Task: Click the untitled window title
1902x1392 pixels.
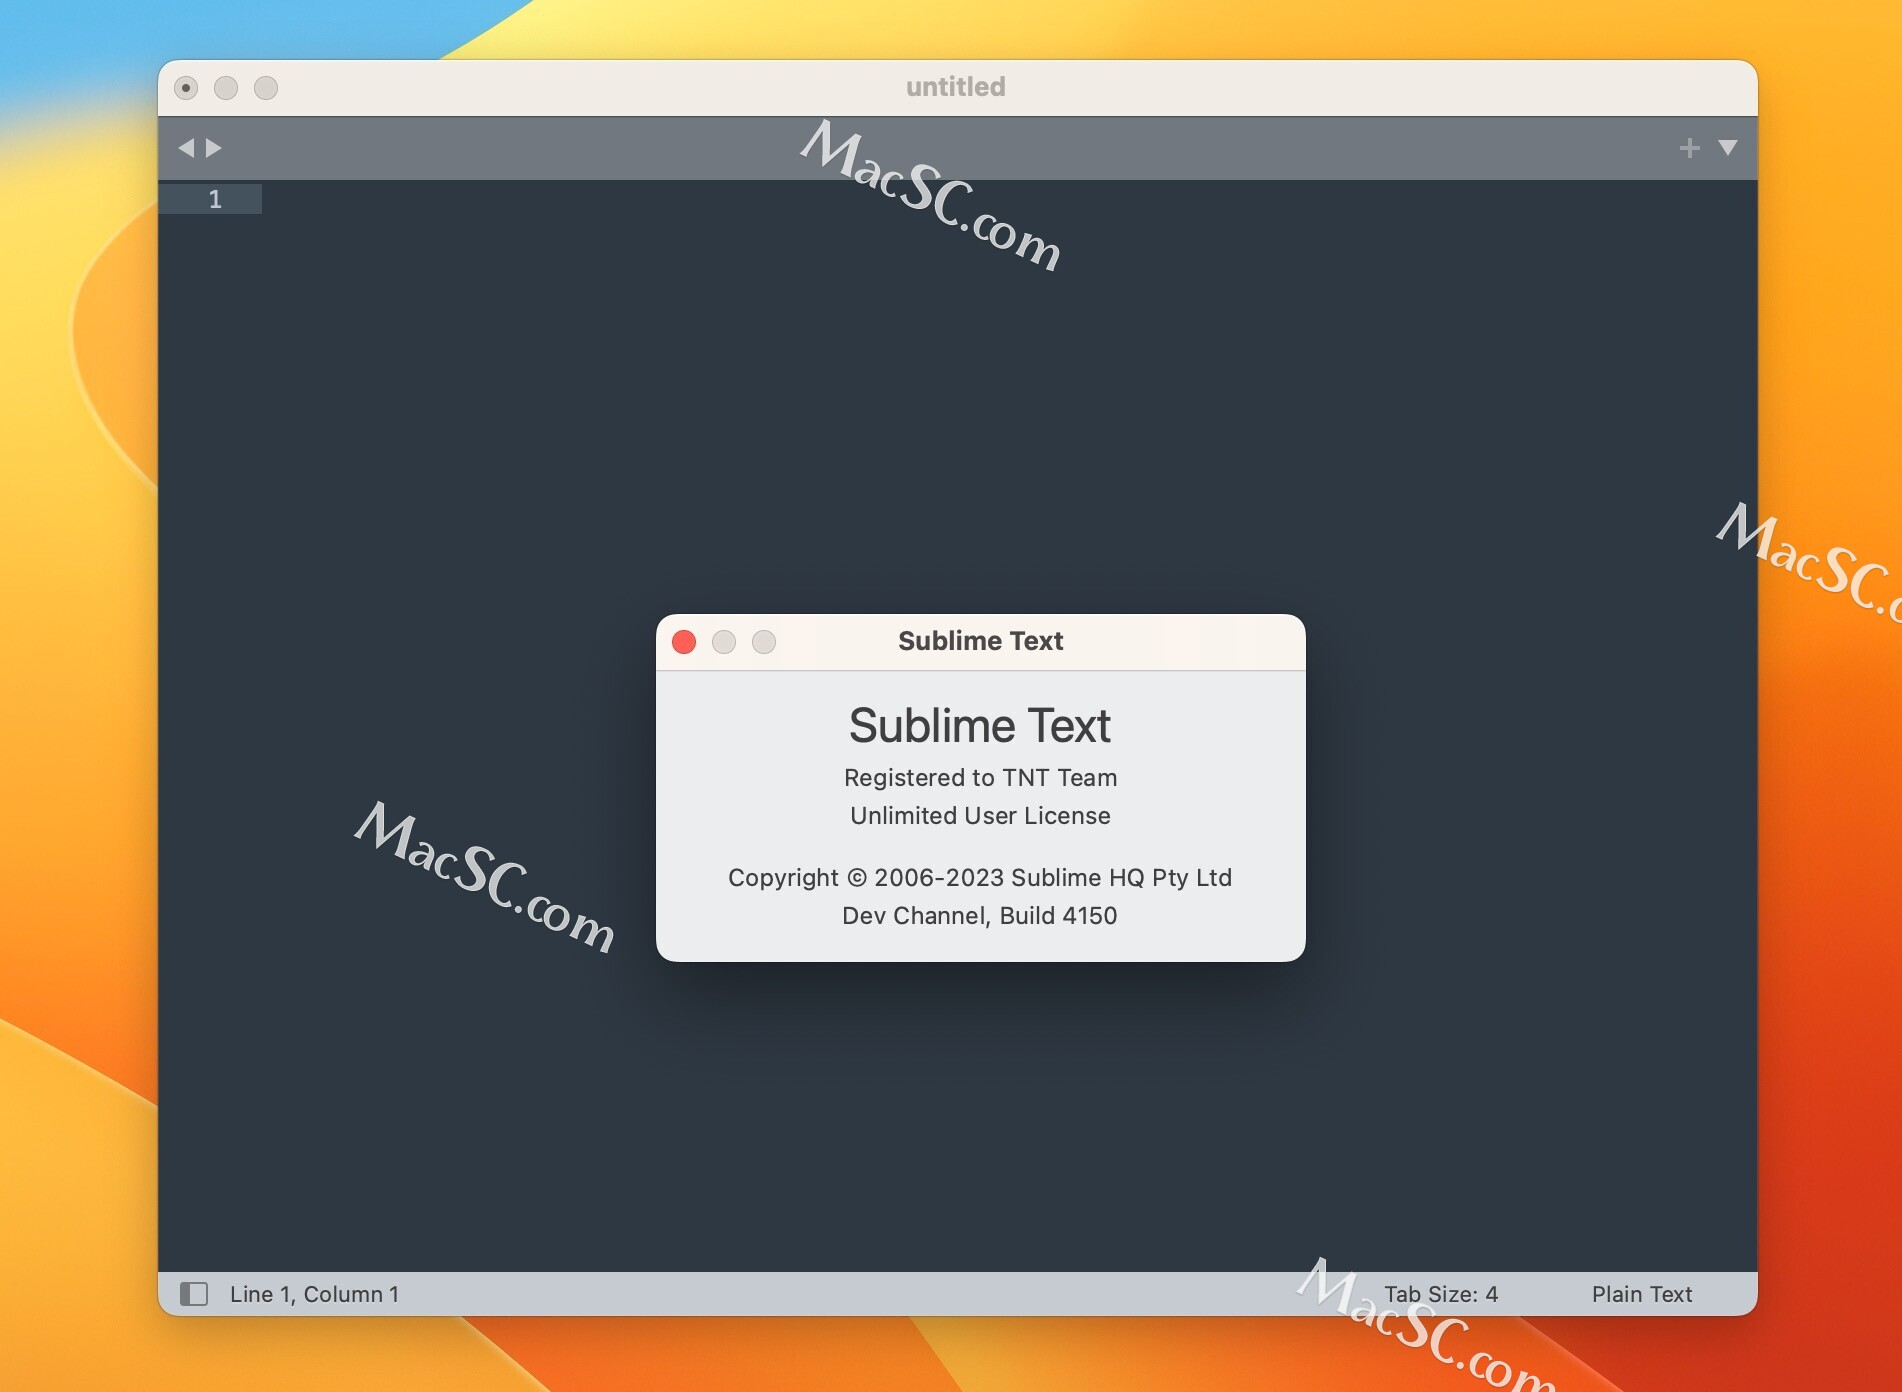Action: (956, 87)
